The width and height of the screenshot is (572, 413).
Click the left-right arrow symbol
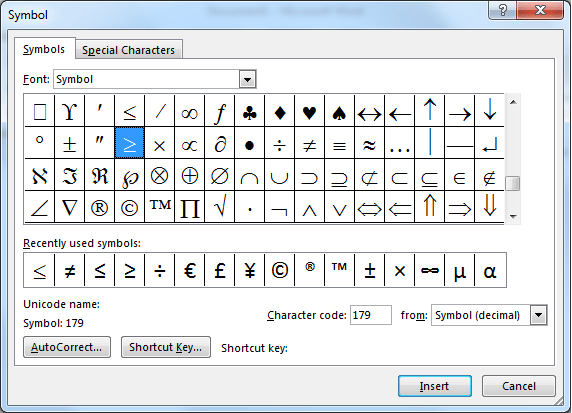[370, 111]
